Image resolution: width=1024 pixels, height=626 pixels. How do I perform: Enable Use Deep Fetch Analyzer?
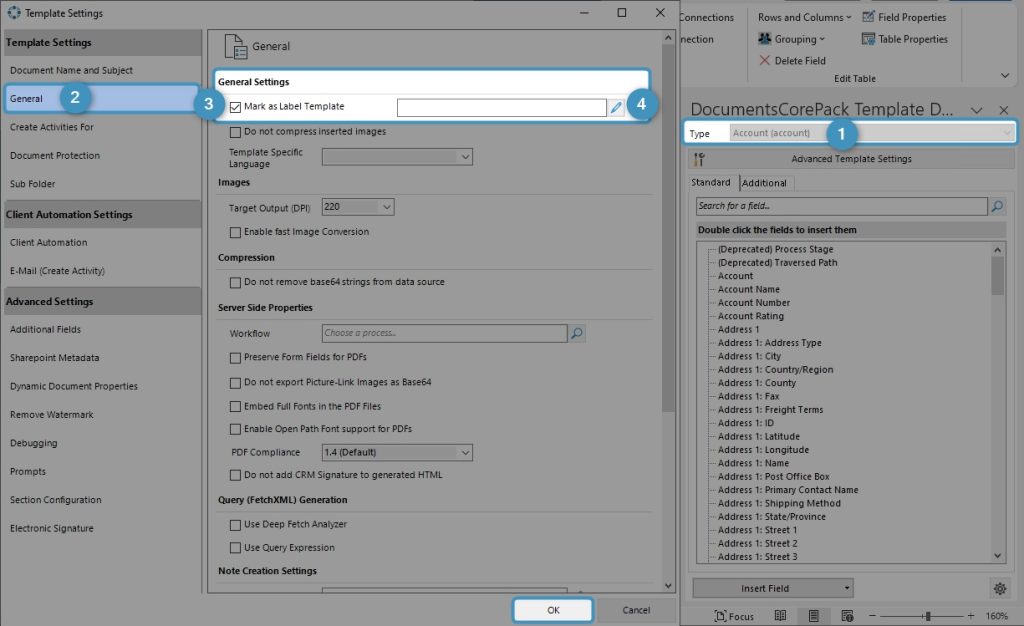[235, 525]
